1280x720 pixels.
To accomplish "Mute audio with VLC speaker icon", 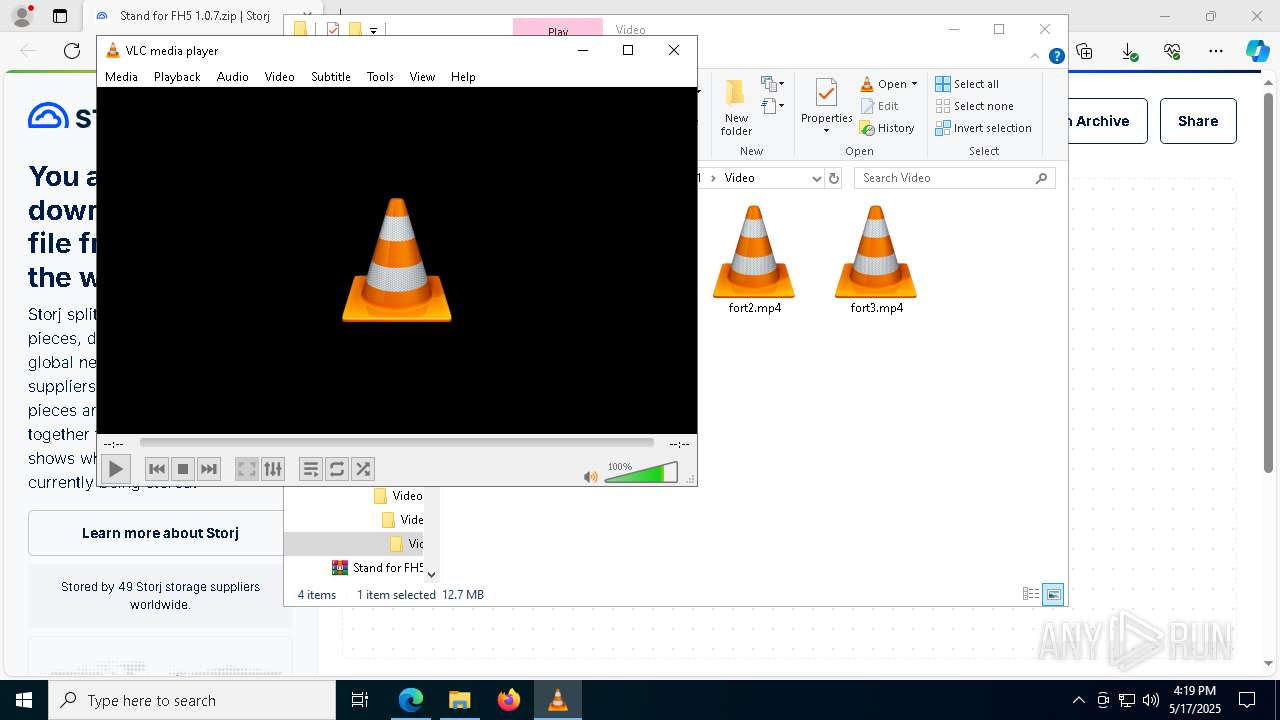I will [590, 476].
